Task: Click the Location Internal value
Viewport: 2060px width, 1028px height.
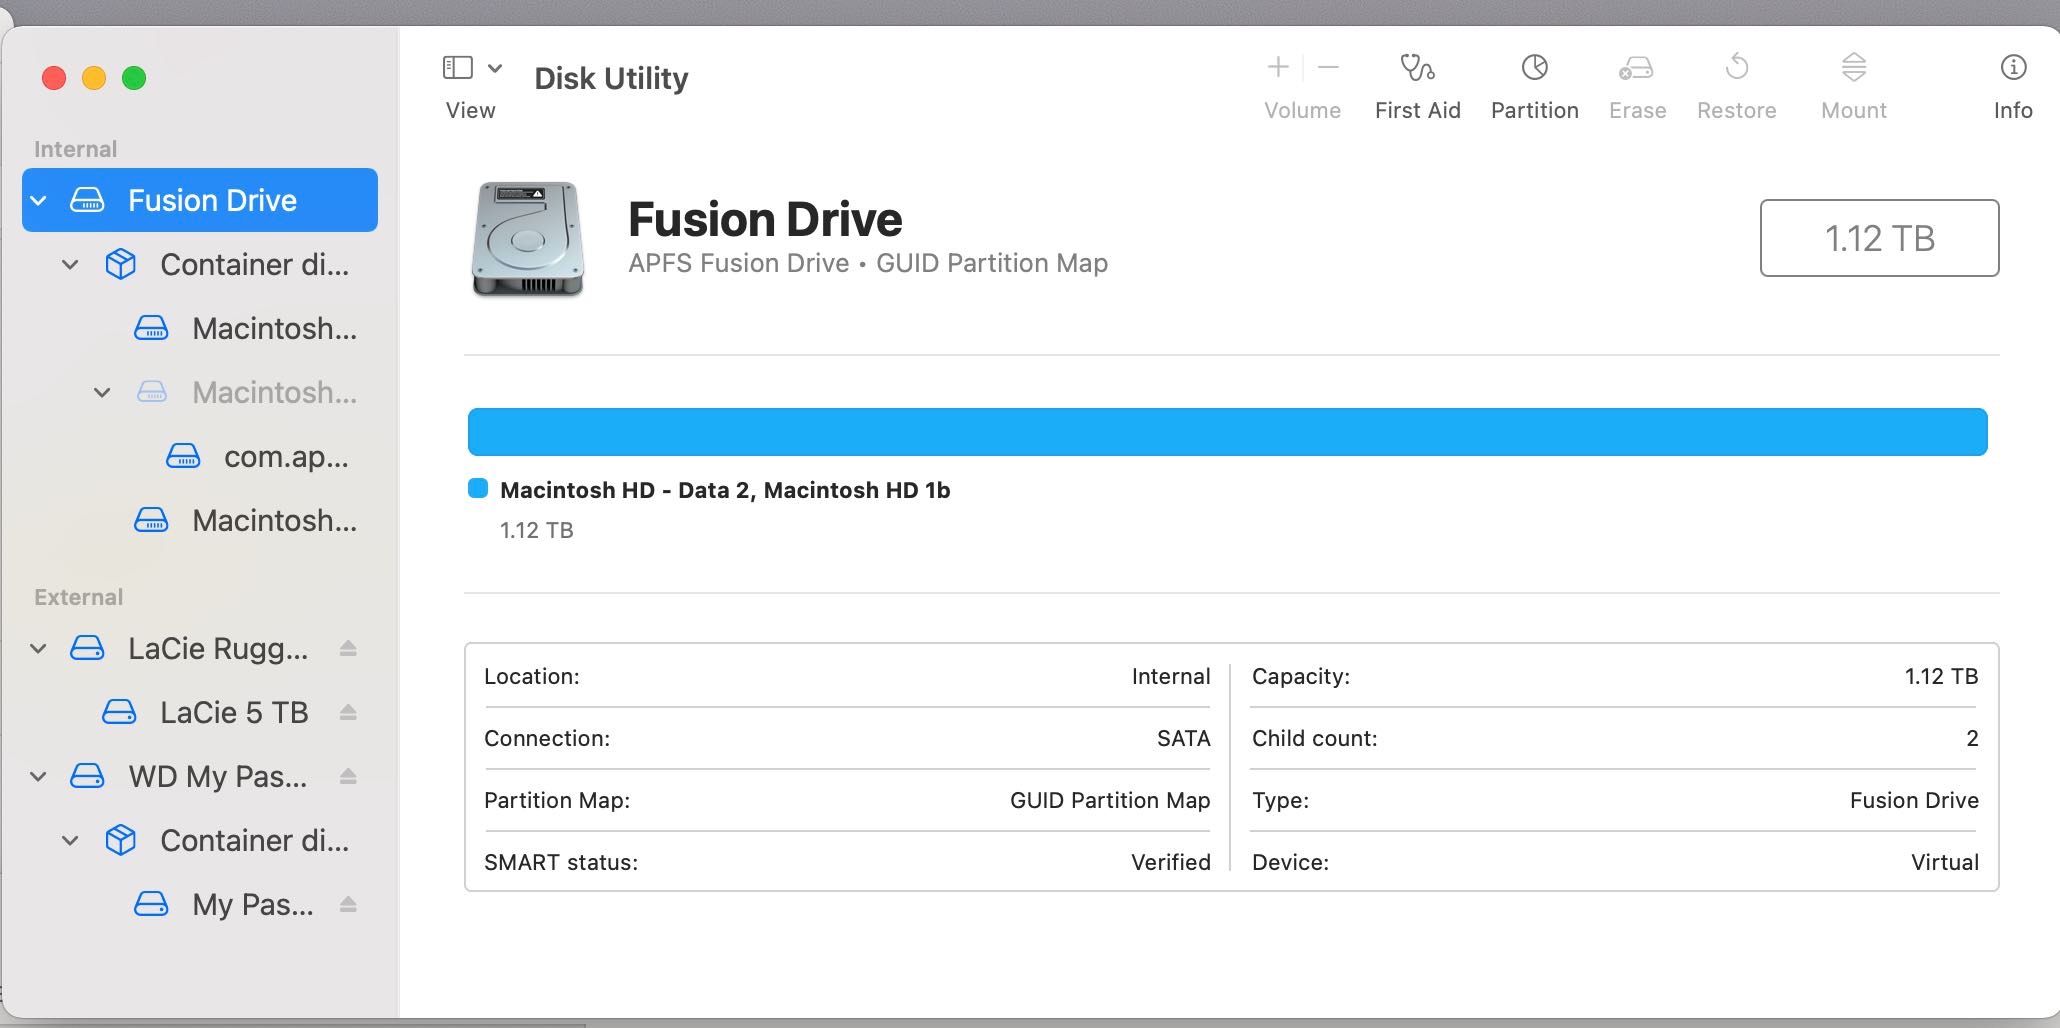Action: point(1171,676)
